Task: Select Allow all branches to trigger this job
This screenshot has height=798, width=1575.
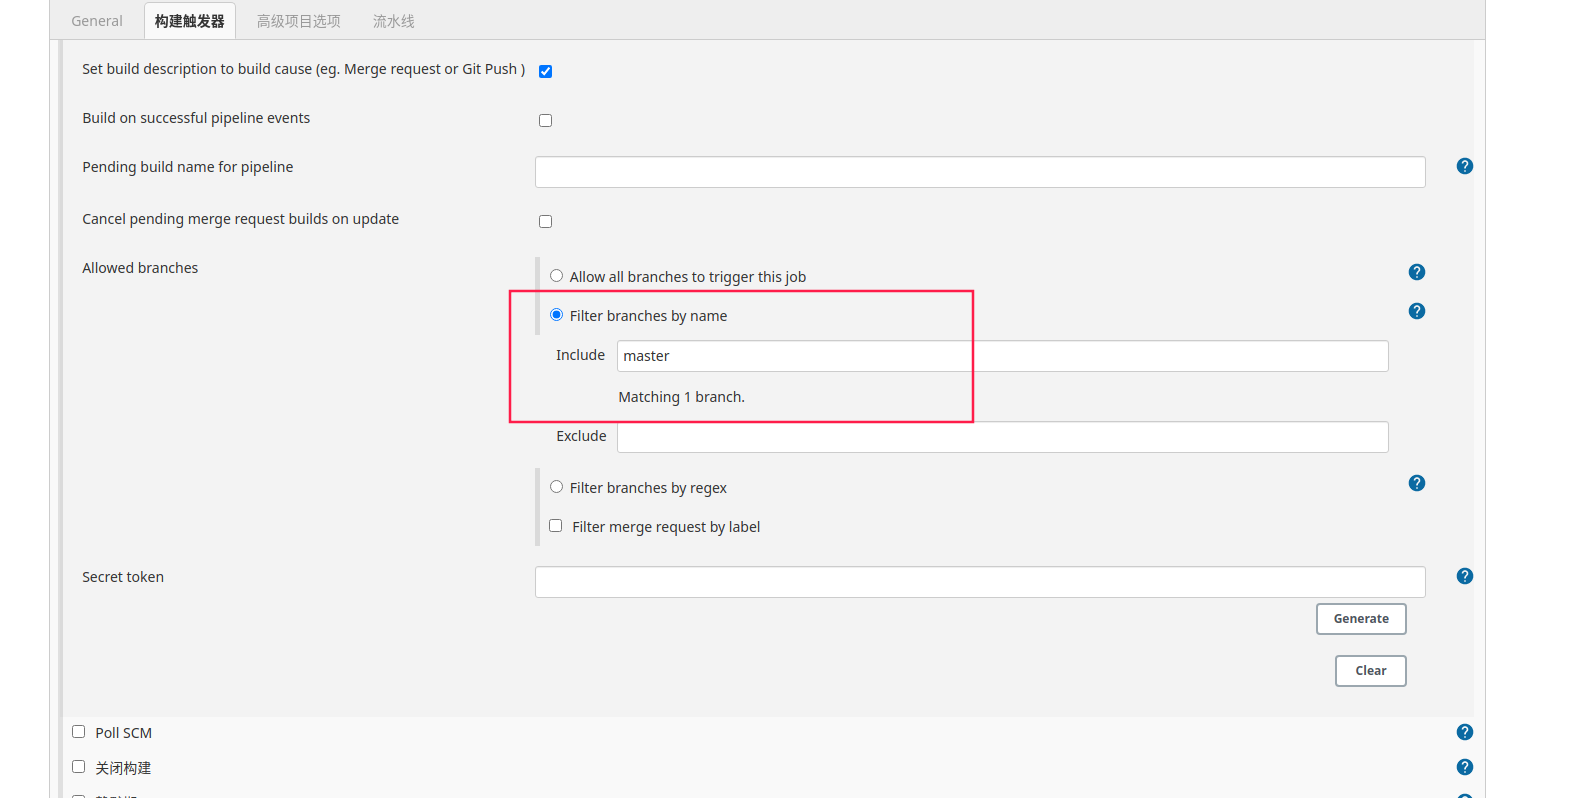Action: click(556, 276)
